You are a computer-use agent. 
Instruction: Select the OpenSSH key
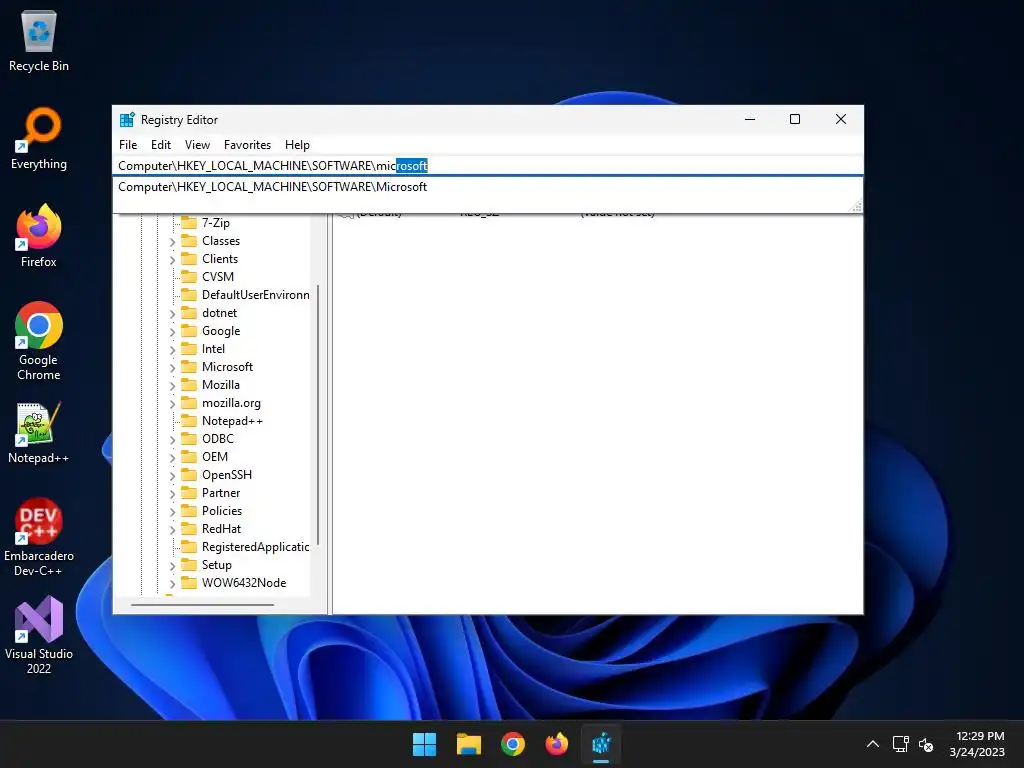(x=227, y=475)
